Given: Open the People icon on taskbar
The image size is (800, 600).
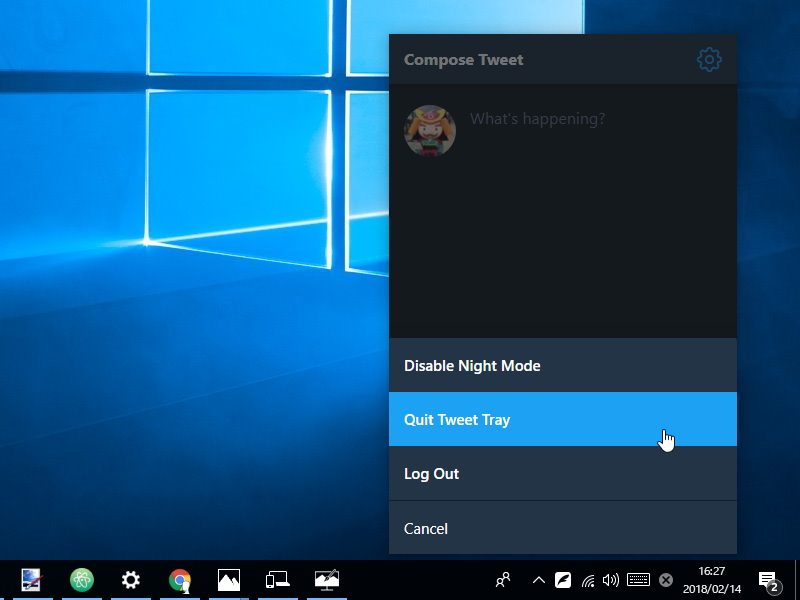Looking at the screenshot, I should 503,580.
